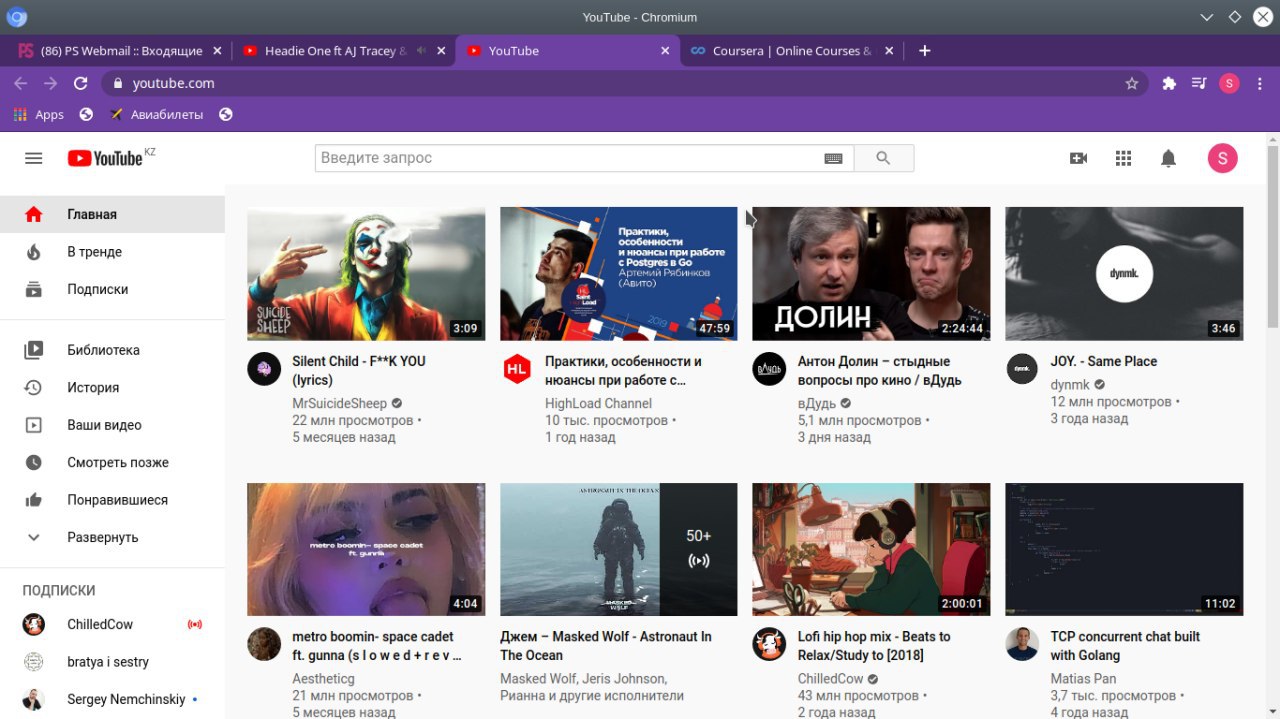Open Понравившиеся in the sidebar
Screen dimensions: 1280x719
(112, 500)
